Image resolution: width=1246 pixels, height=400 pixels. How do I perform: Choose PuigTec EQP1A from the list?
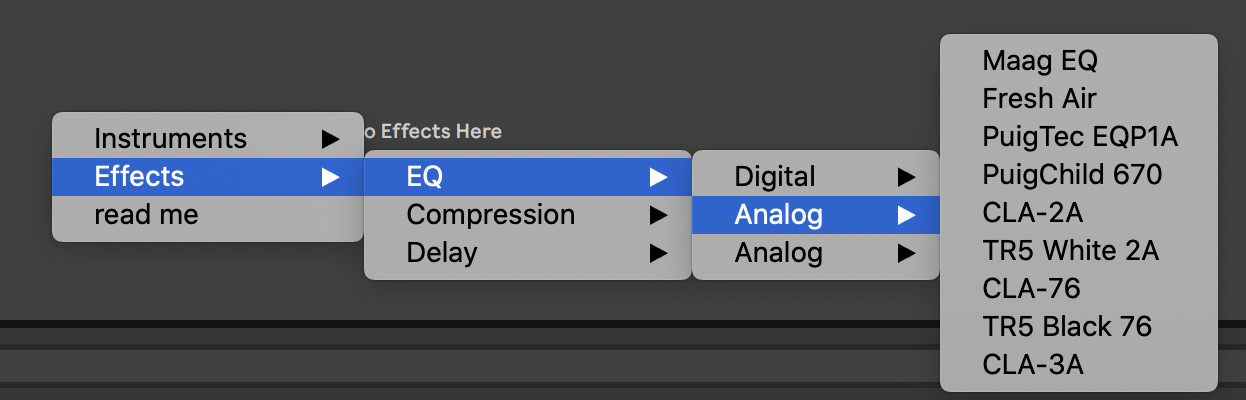point(1080,137)
